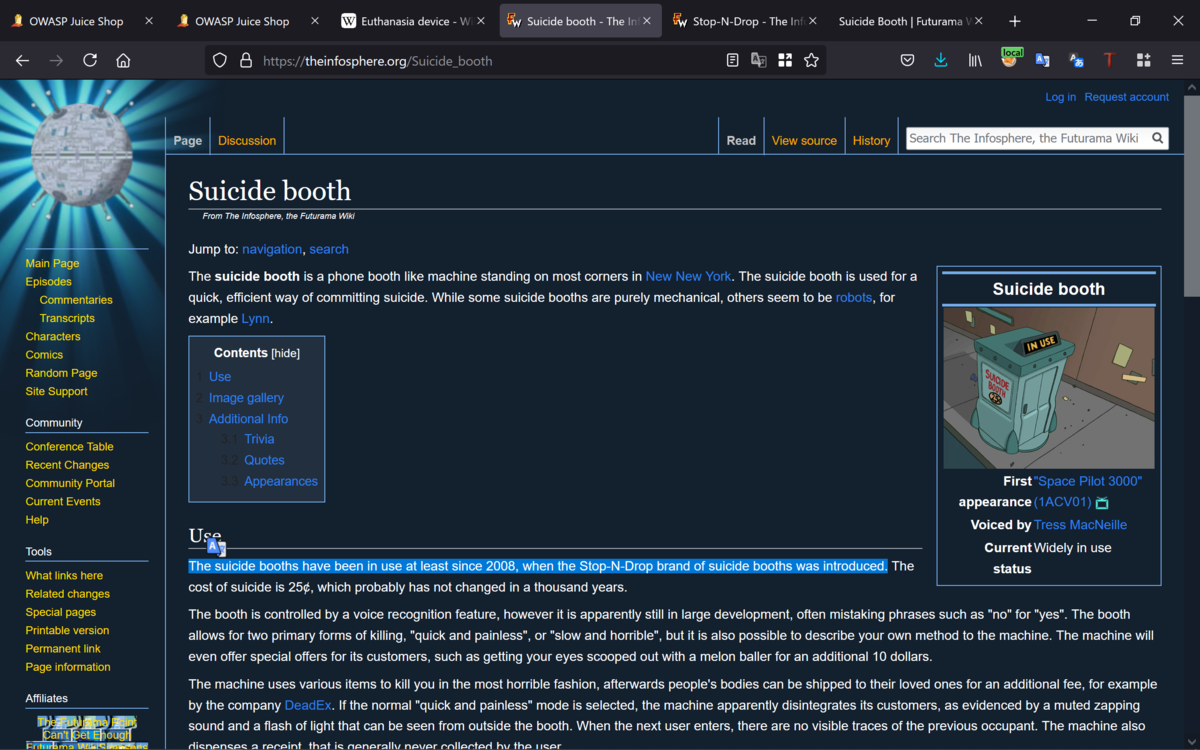
Task: Click the address bar translate page icon
Action: pos(759,61)
